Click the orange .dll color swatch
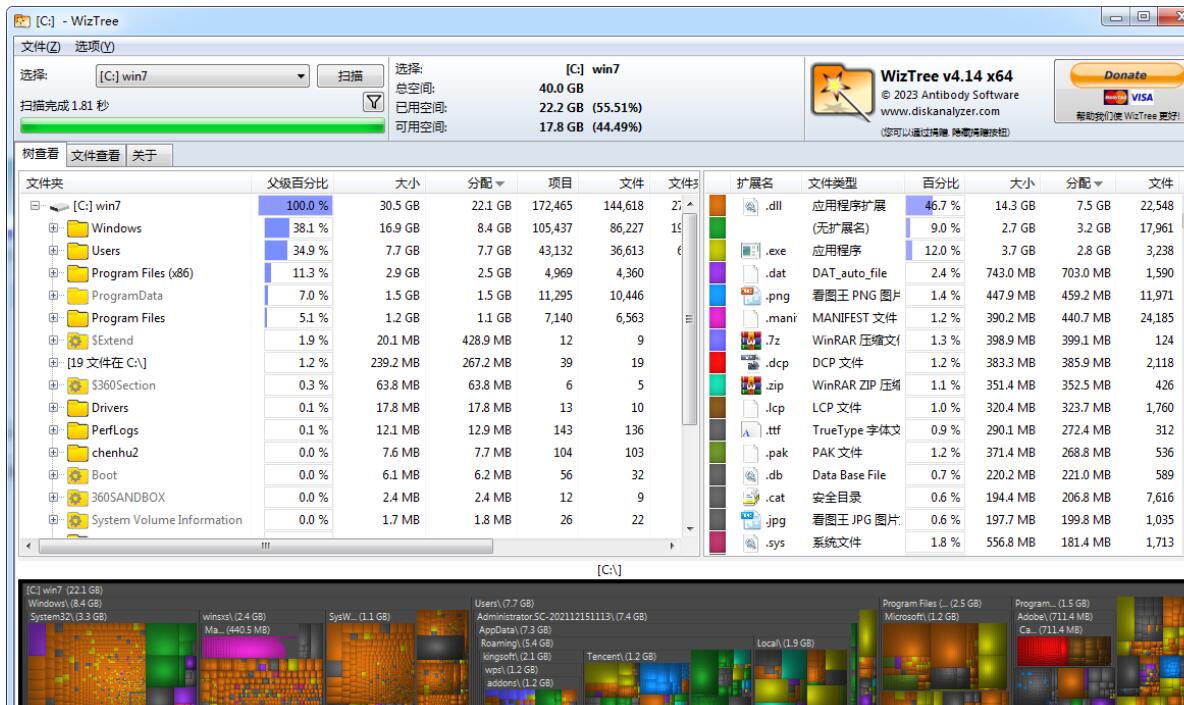Image resolution: width=1184 pixels, height=705 pixels. tap(717, 205)
